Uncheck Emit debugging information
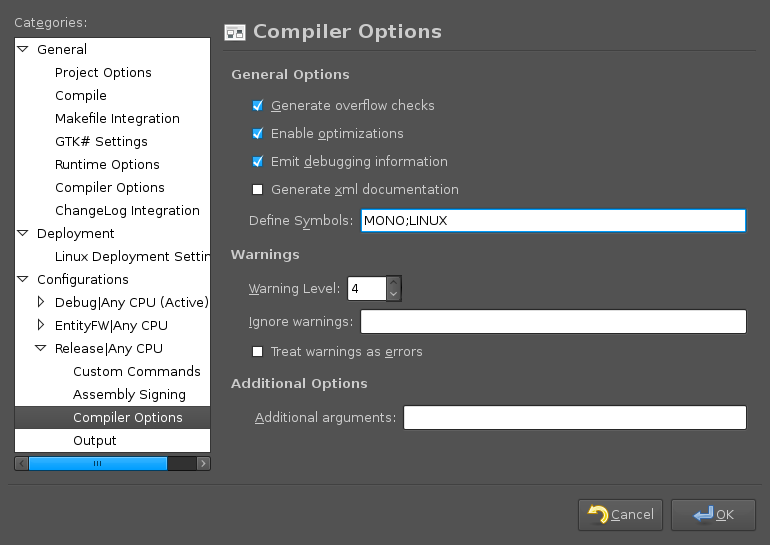The image size is (770, 545). pyautogui.click(x=258, y=162)
